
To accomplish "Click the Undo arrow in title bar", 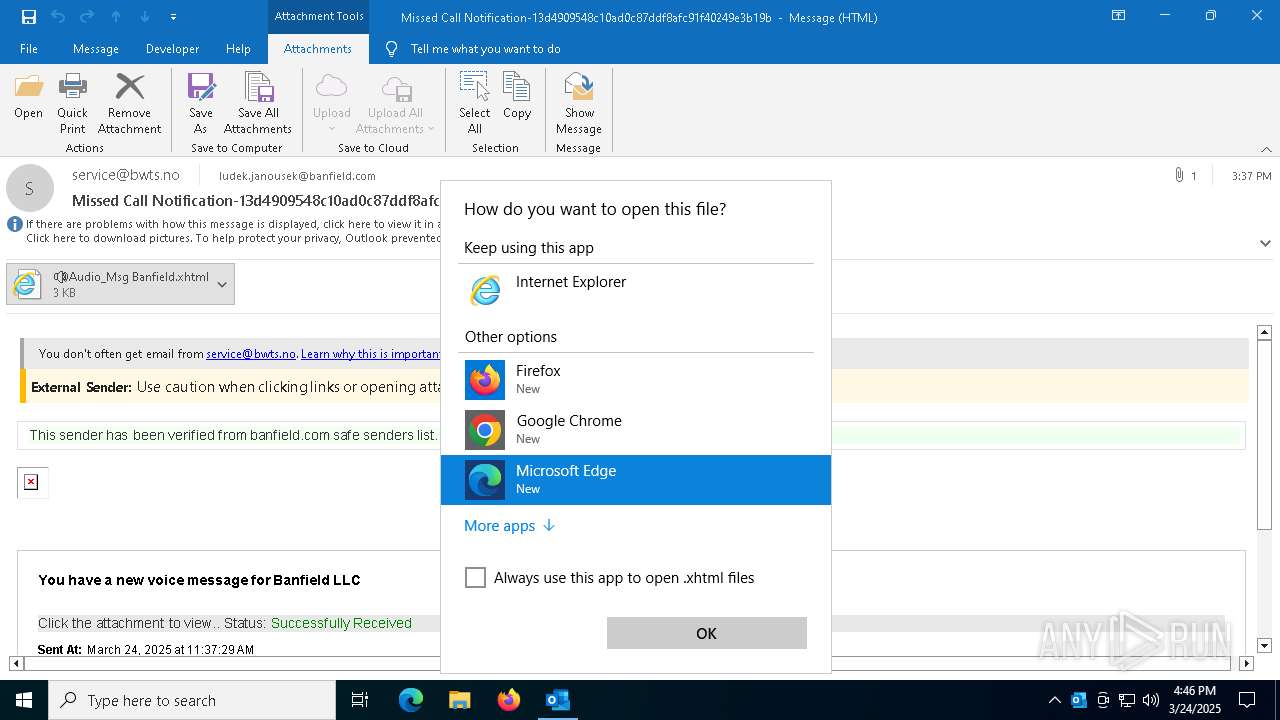I will click(x=57, y=16).
